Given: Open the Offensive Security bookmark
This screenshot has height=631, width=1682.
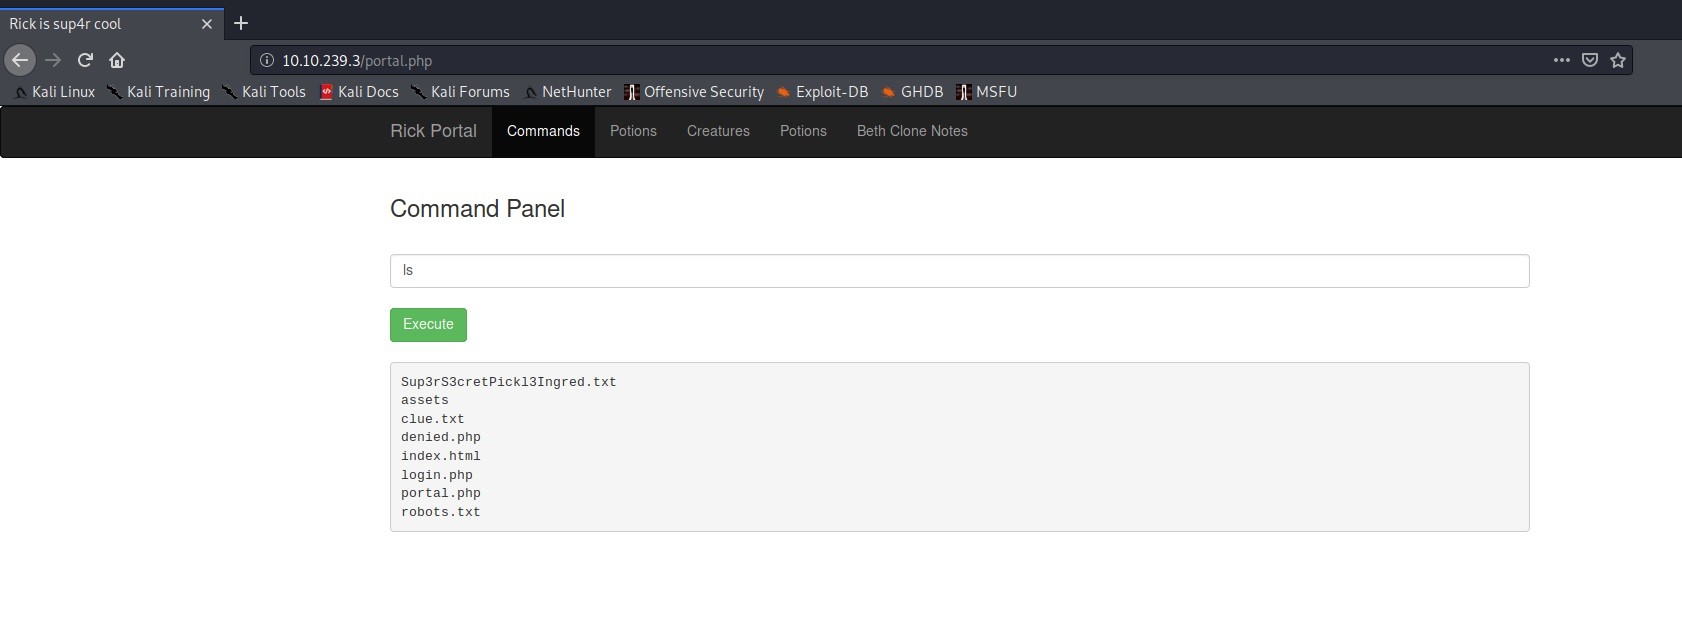Looking at the screenshot, I should click(694, 92).
